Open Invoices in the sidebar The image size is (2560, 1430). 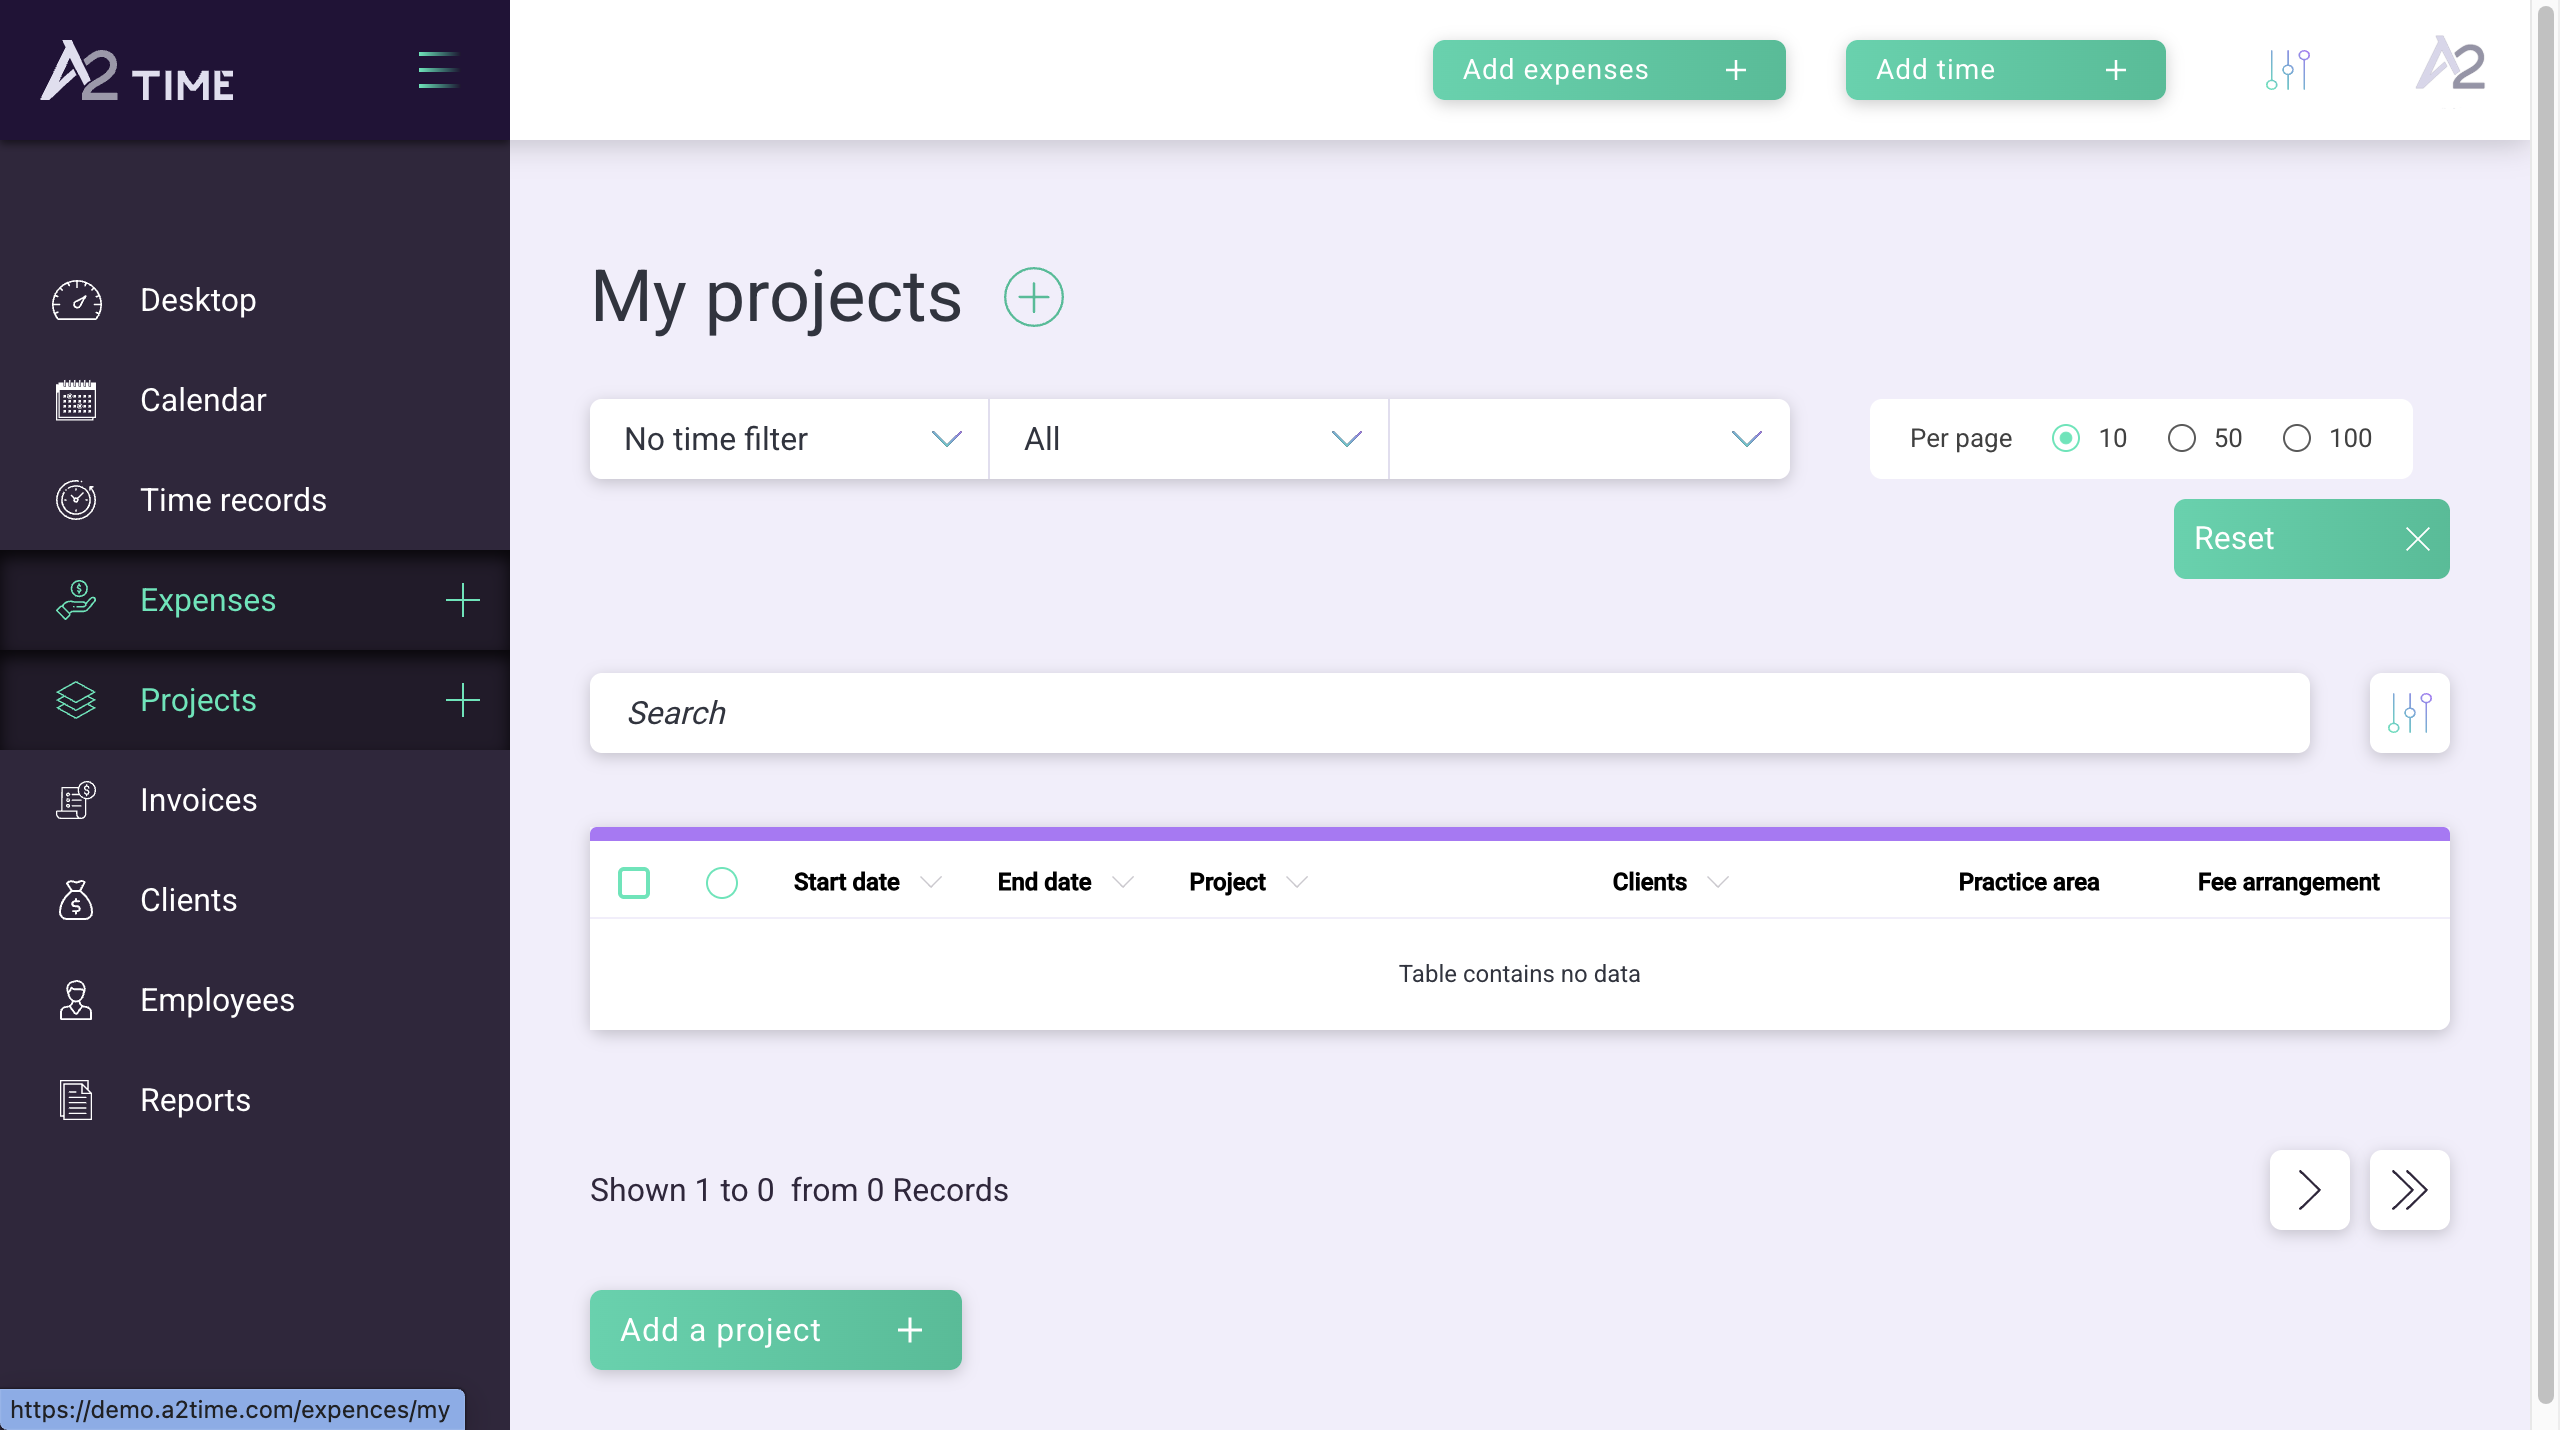(x=255, y=800)
